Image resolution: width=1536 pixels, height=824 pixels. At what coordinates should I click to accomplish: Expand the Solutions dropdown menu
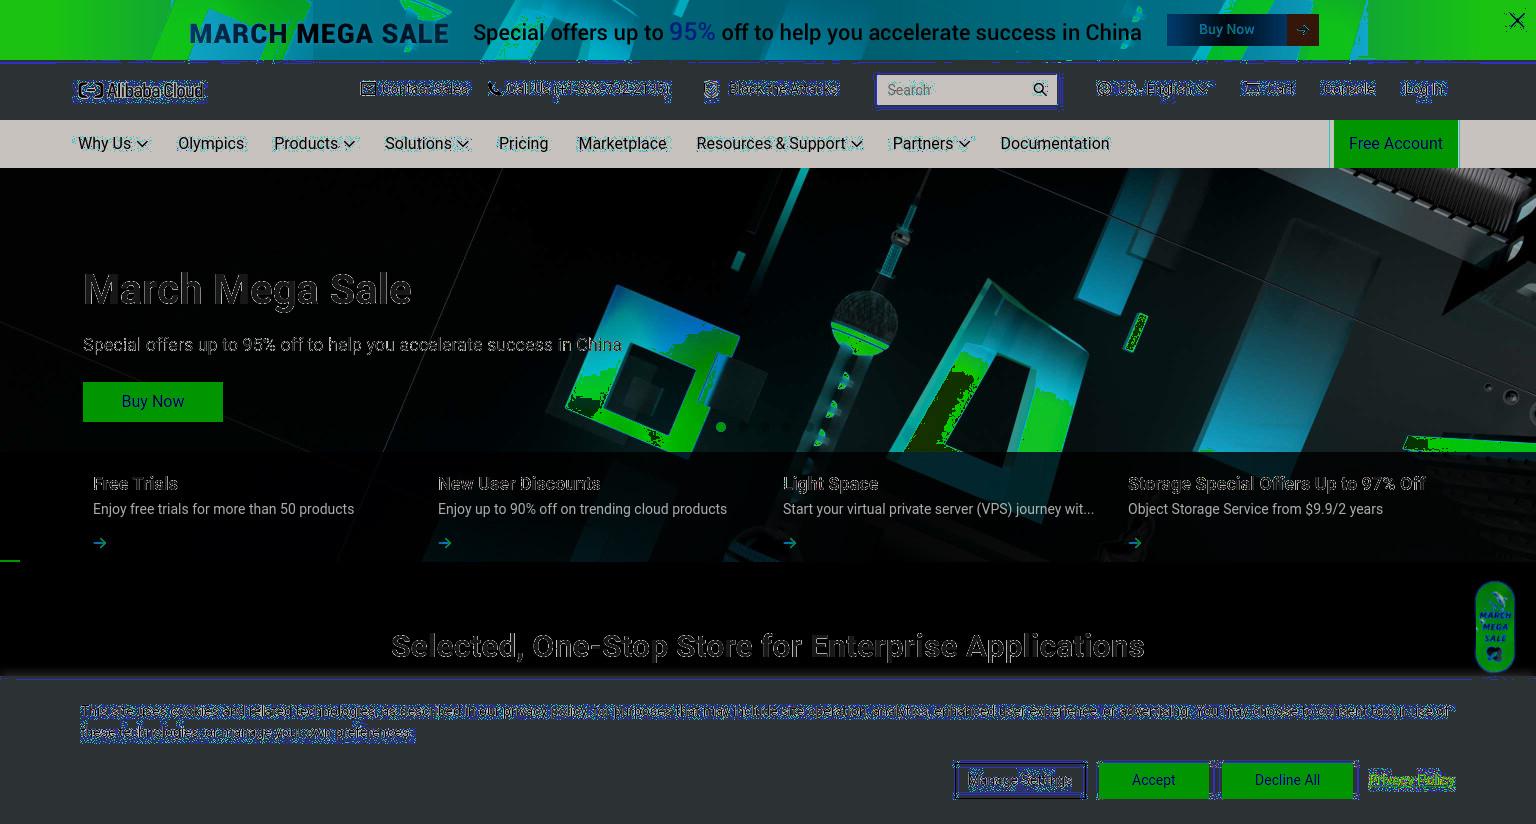(427, 144)
